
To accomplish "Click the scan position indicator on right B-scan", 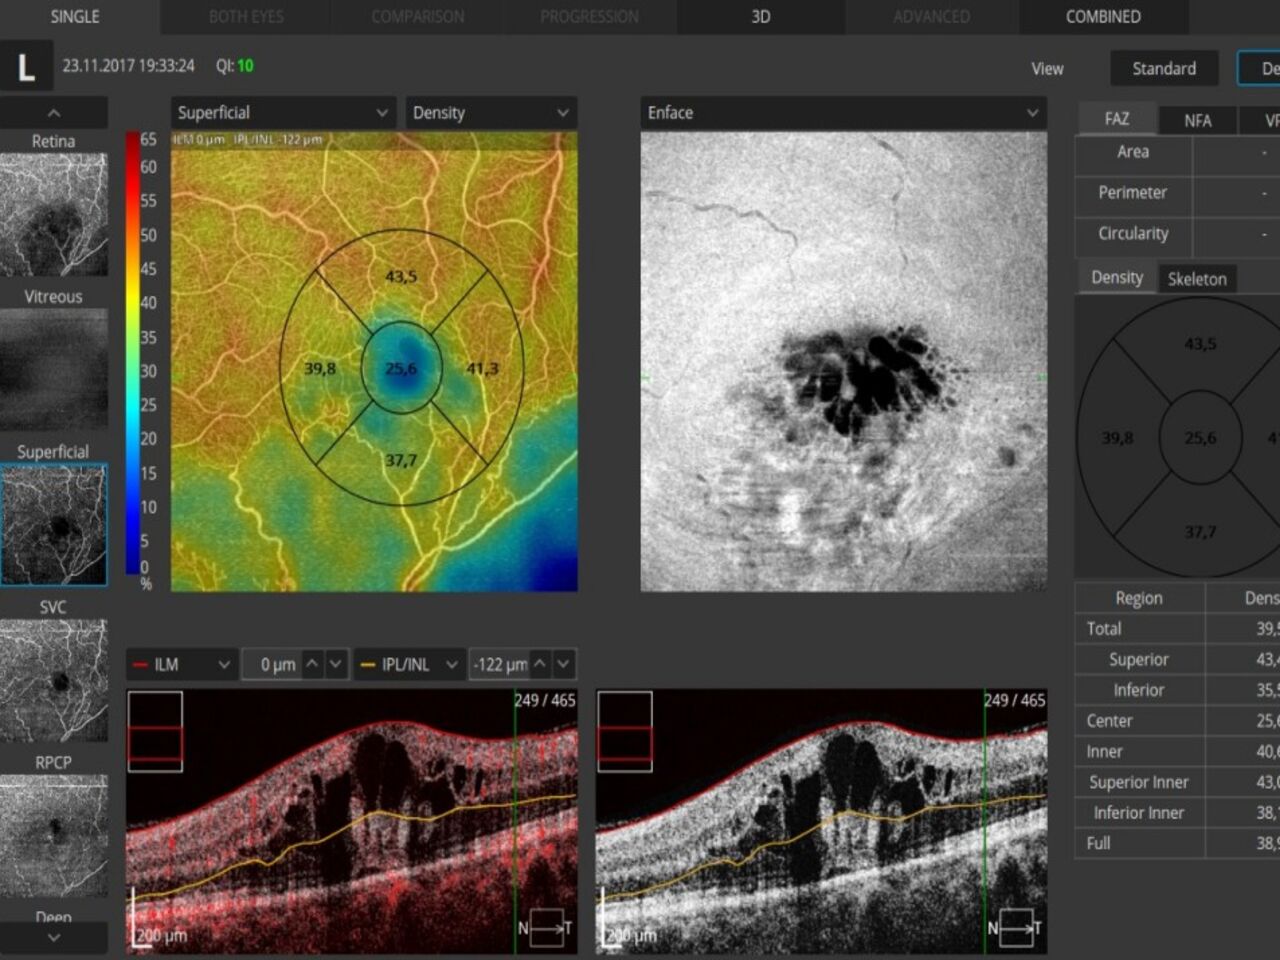I will tap(625, 731).
